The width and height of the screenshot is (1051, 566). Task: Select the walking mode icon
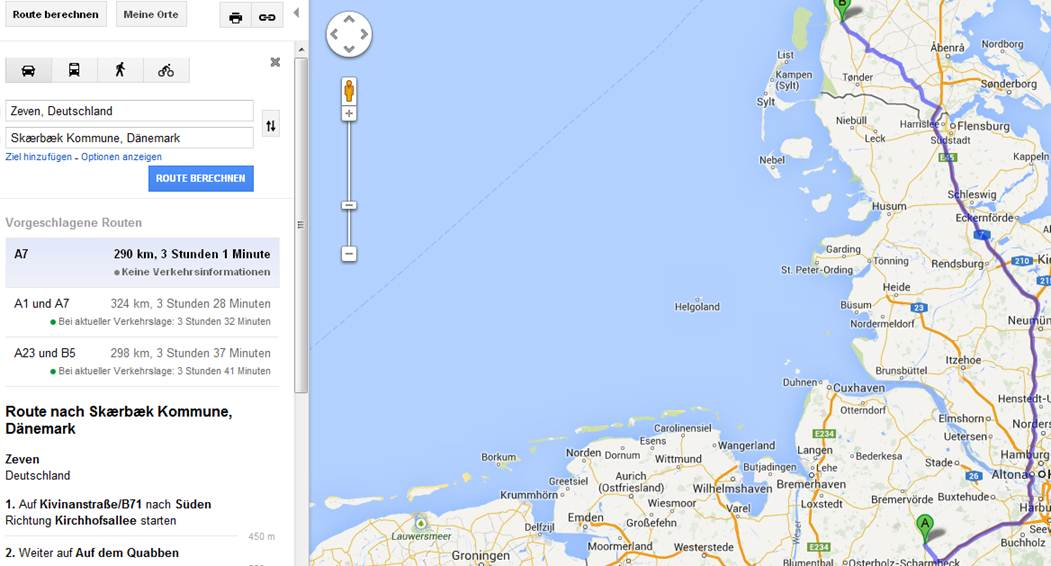click(x=120, y=70)
